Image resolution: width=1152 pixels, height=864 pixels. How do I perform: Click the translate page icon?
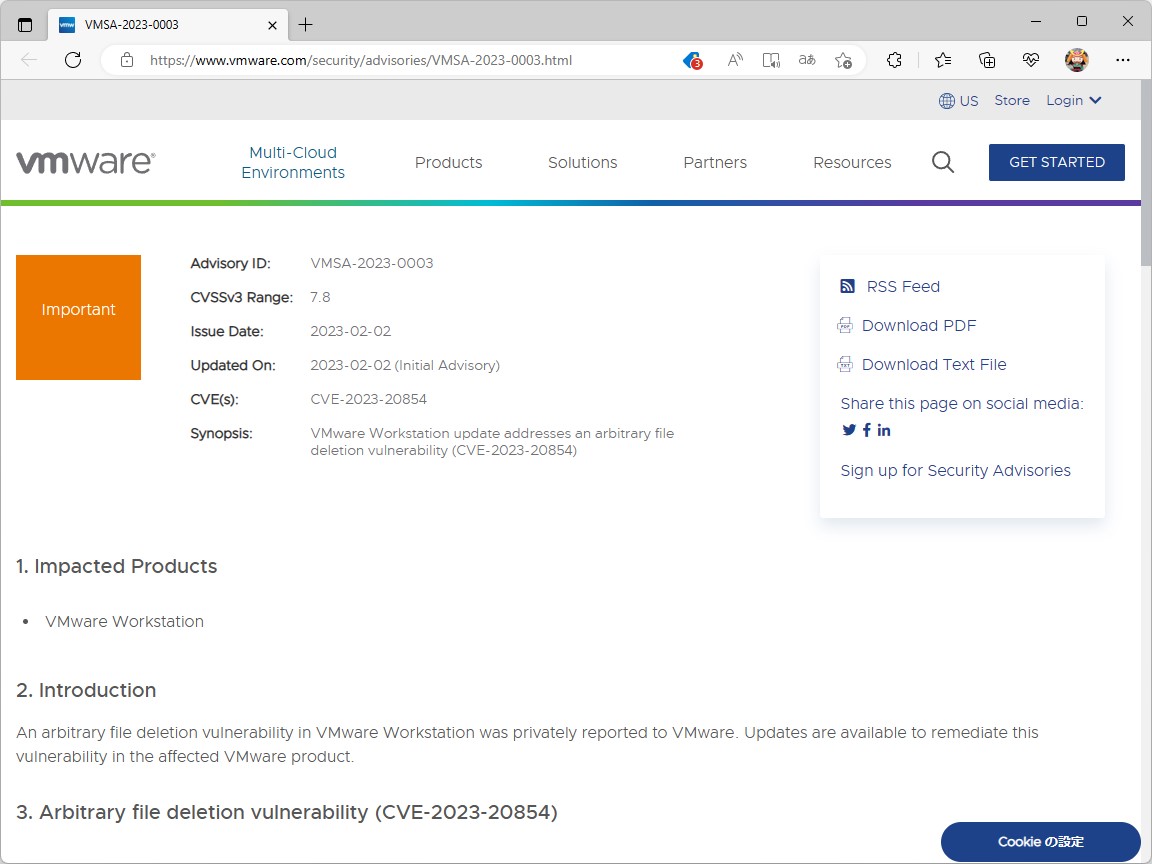pos(807,60)
